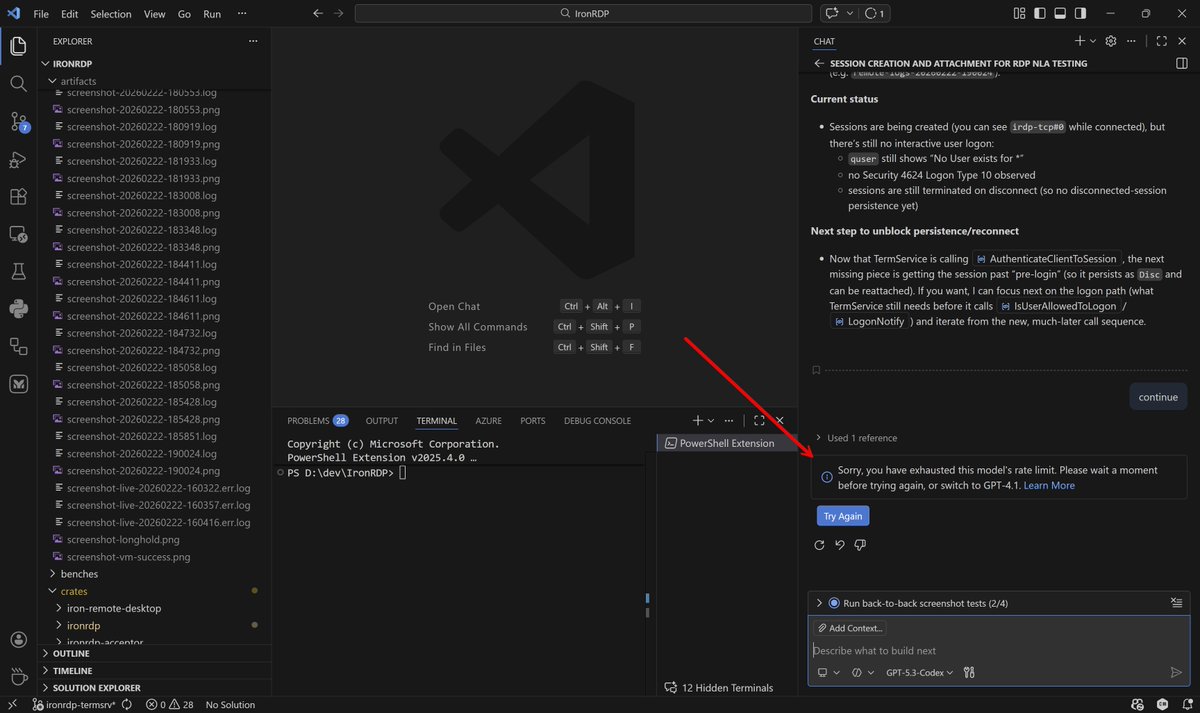
Task: Give thumbs down to chat response
Action: [860, 545]
